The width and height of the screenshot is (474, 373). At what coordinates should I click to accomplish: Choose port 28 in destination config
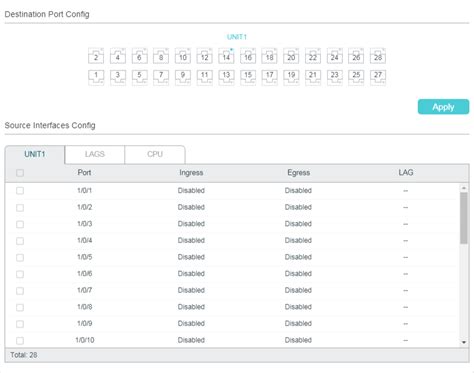tap(378, 56)
